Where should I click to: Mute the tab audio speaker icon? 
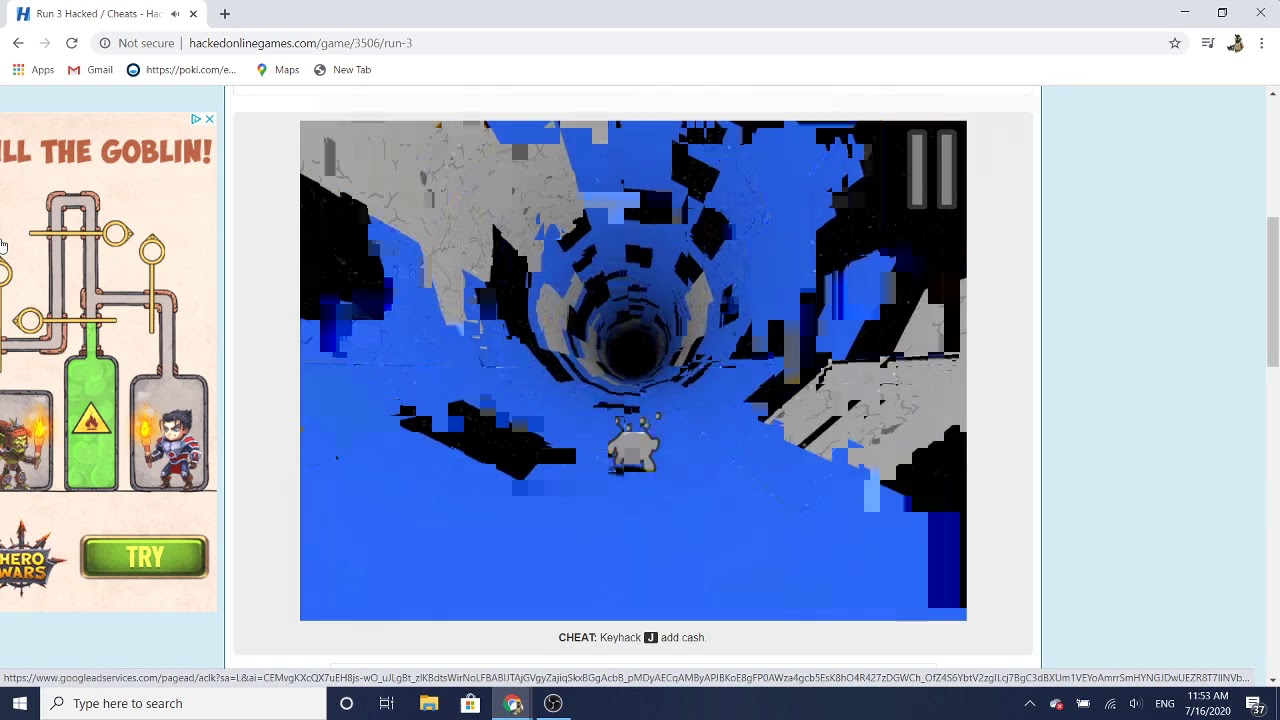tap(175, 14)
